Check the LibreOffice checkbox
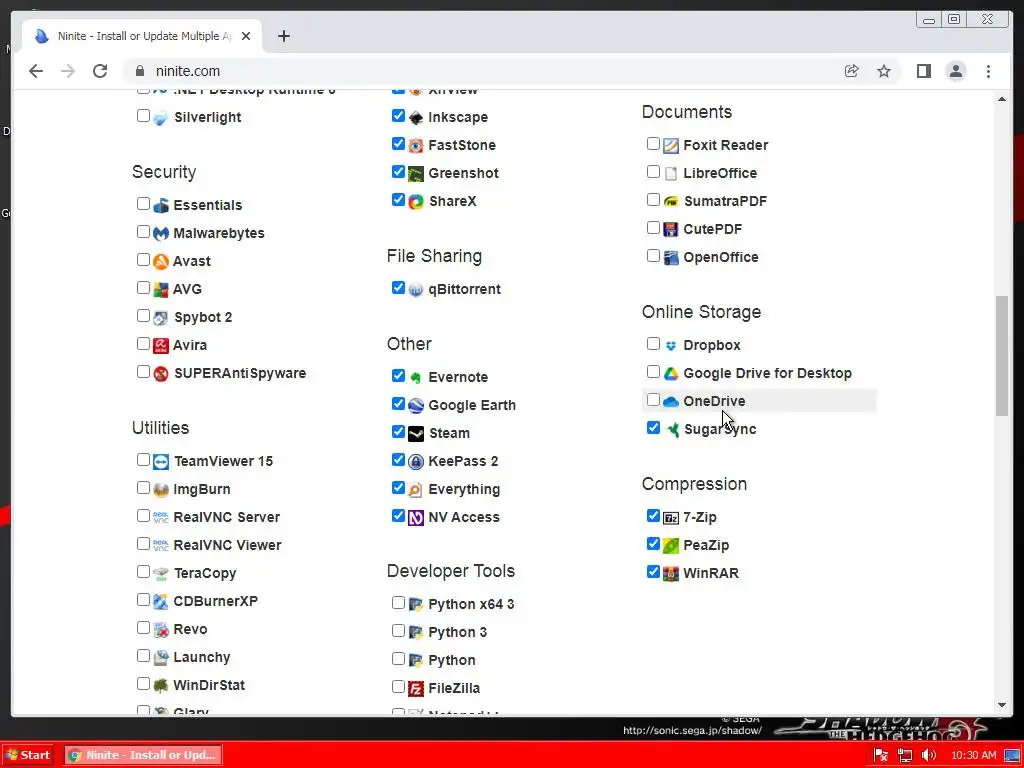This screenshot has width=1024, height=768. coord(653,172)
